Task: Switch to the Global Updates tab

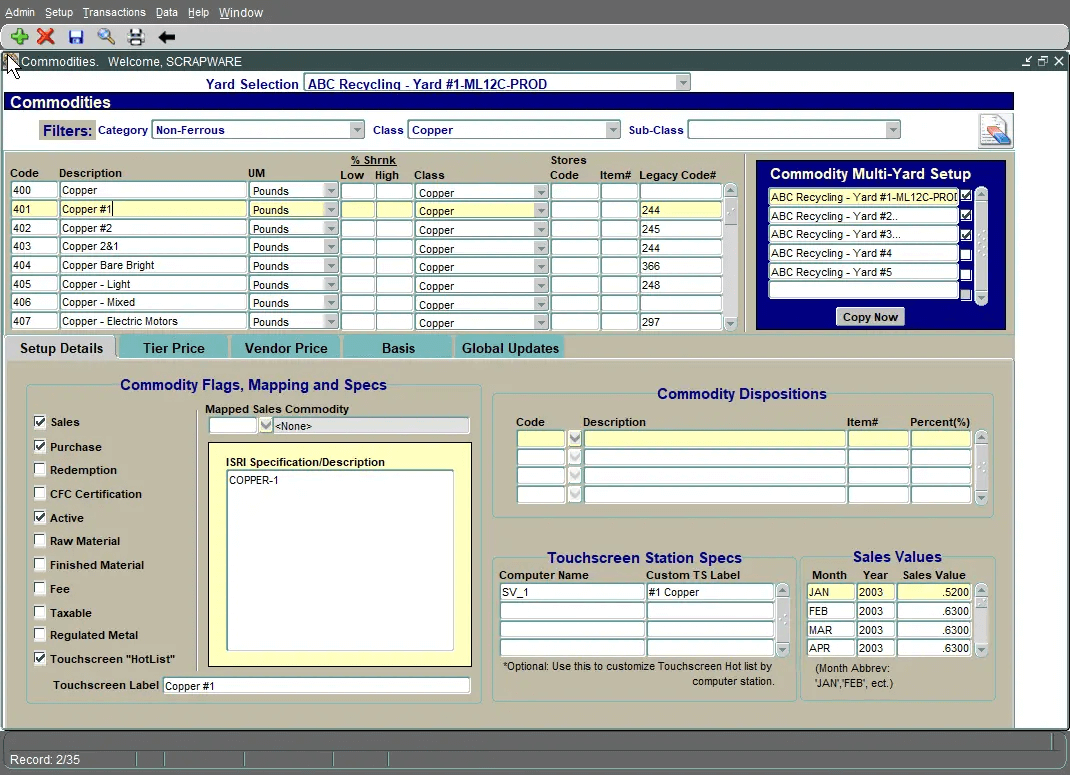Action: pos(513,347)
